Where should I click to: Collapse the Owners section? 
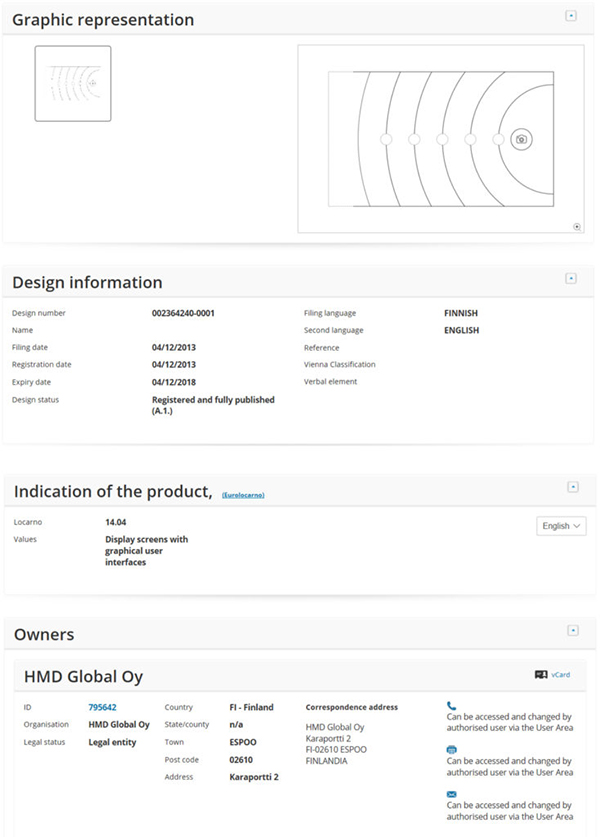click(x=571, y=631)
